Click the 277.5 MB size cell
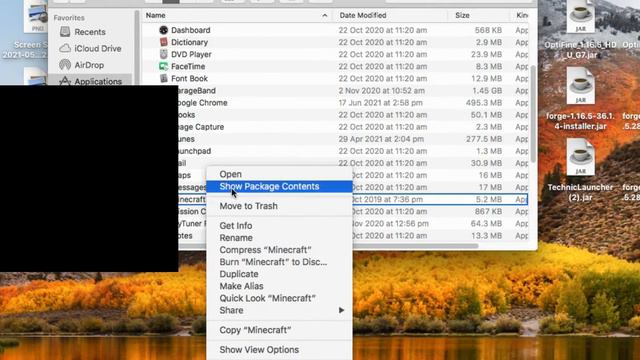The image size is (640, 360). [484, 139]
